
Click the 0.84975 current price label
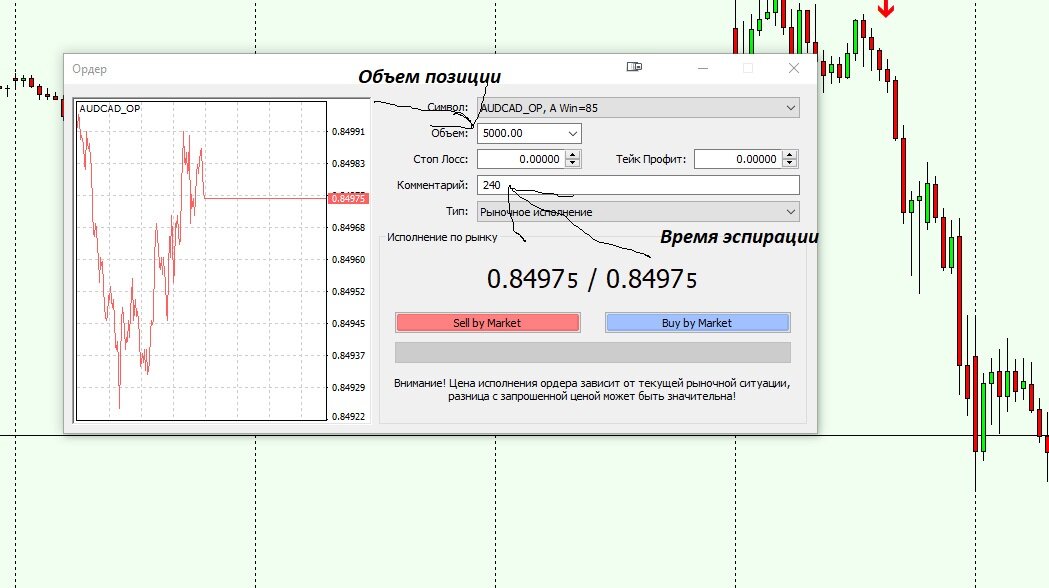coord(349,198)
